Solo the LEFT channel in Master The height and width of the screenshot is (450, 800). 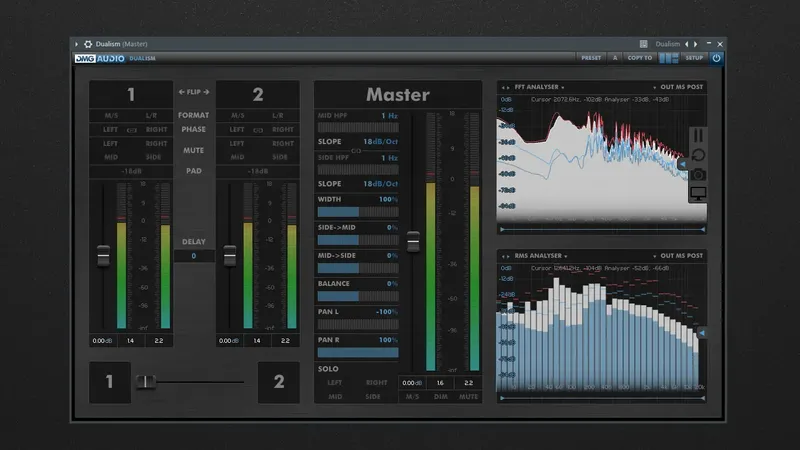(335, 383)
